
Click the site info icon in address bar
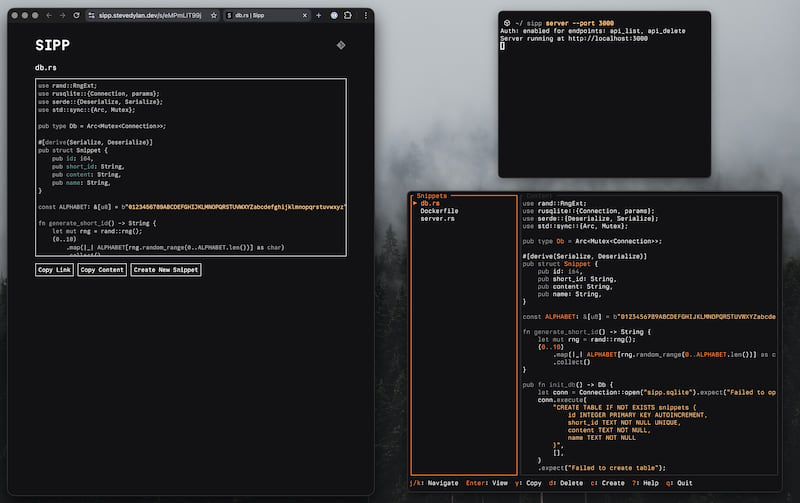pos(91,16)
